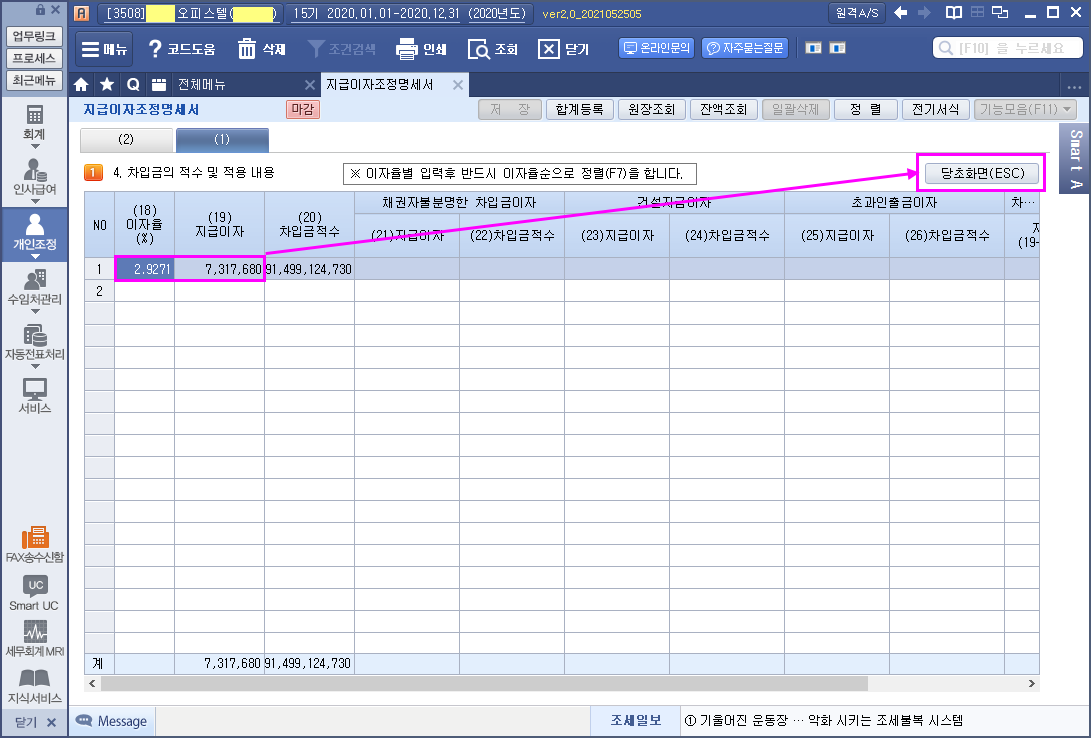1091x738 pixels.
Task: Click the horizontal scrollbar under the table
Action: coord(560,684)
